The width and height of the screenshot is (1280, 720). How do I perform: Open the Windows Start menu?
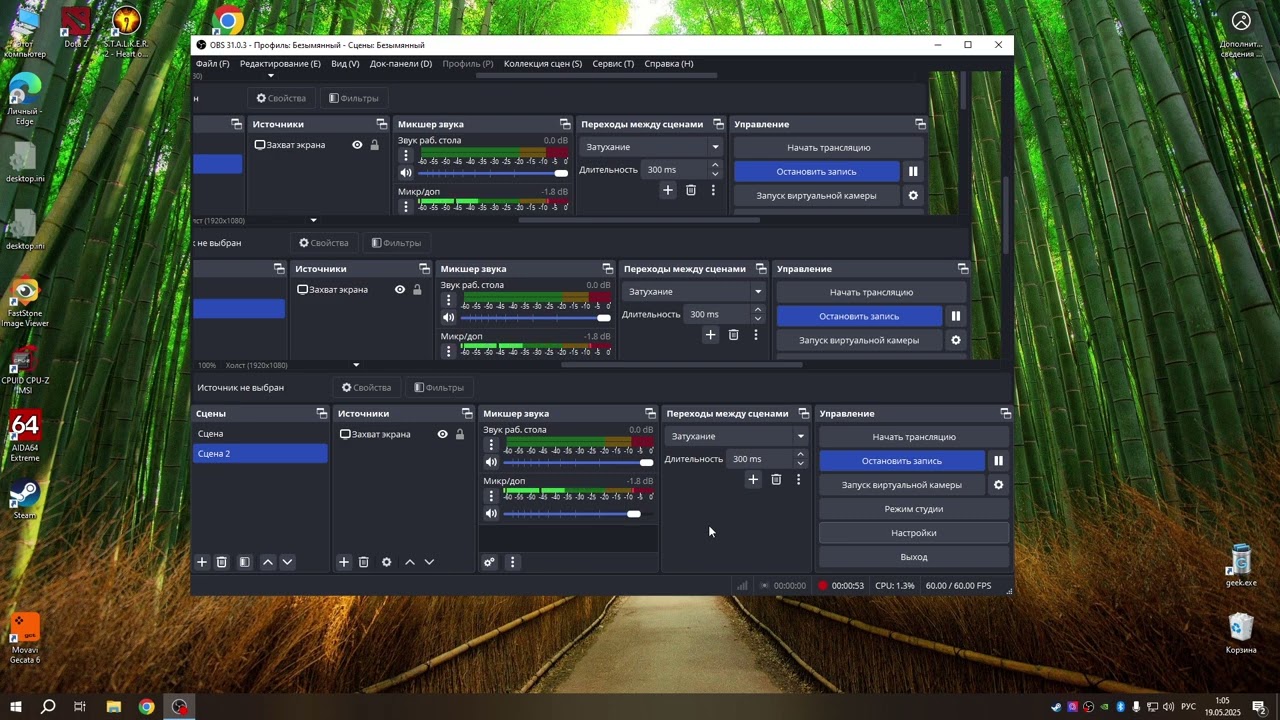tap(16, 707)
